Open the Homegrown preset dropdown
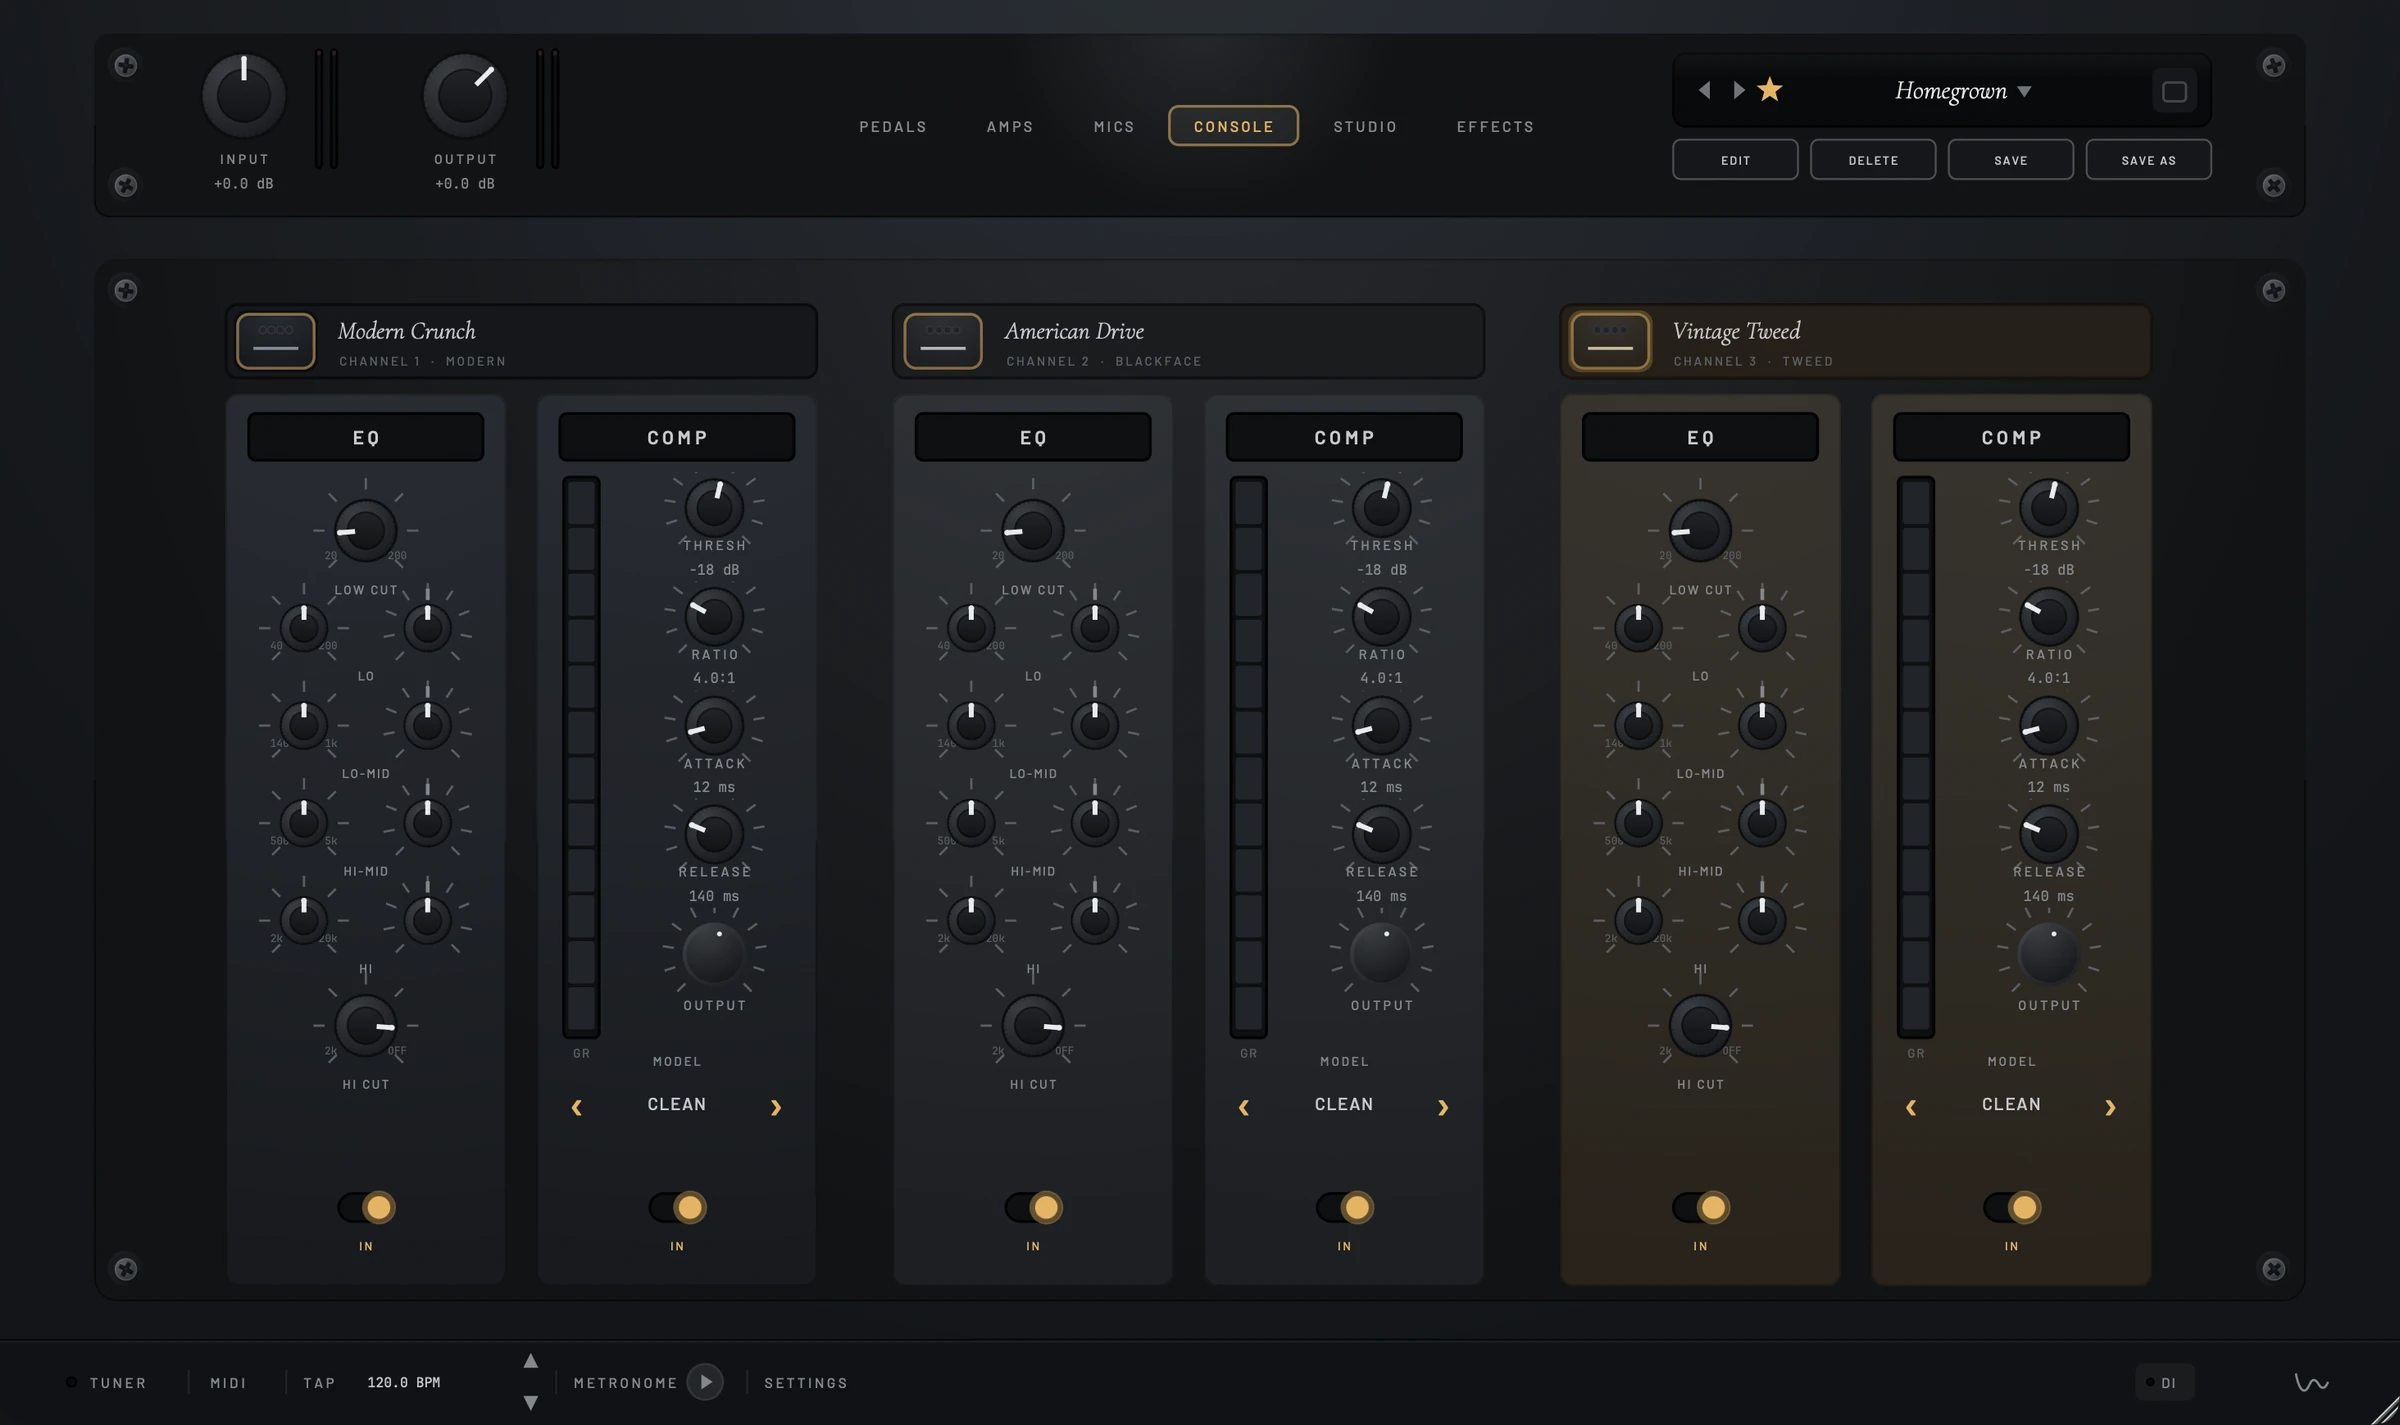The image size is (2400, 1425). point(1962,91)
